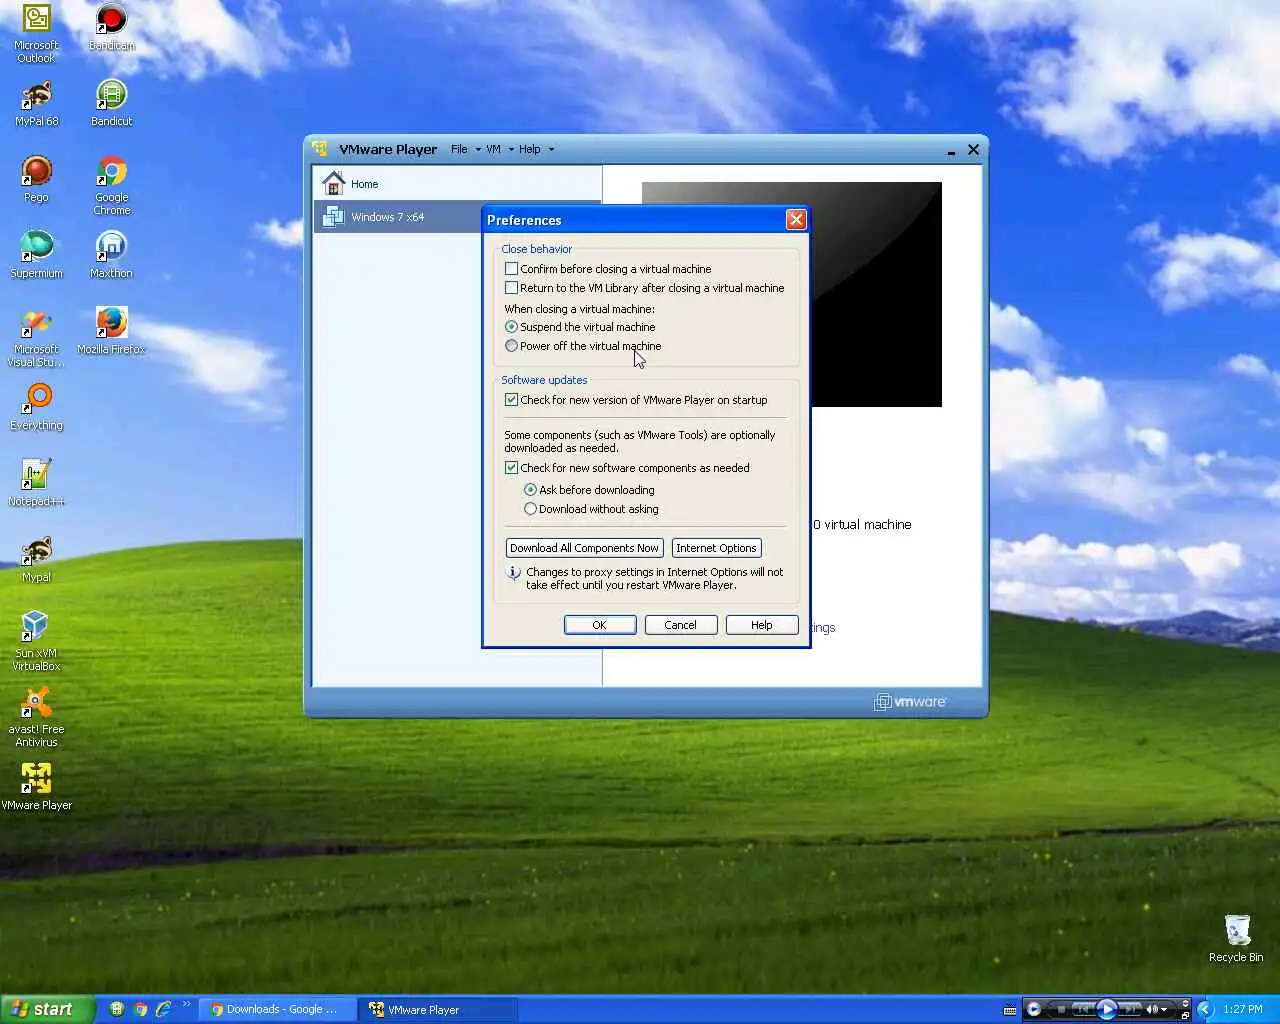The width and height of the screenshot is (1280, 1024).
Task: Select the Supermium desktop icon
Action: 36,255
